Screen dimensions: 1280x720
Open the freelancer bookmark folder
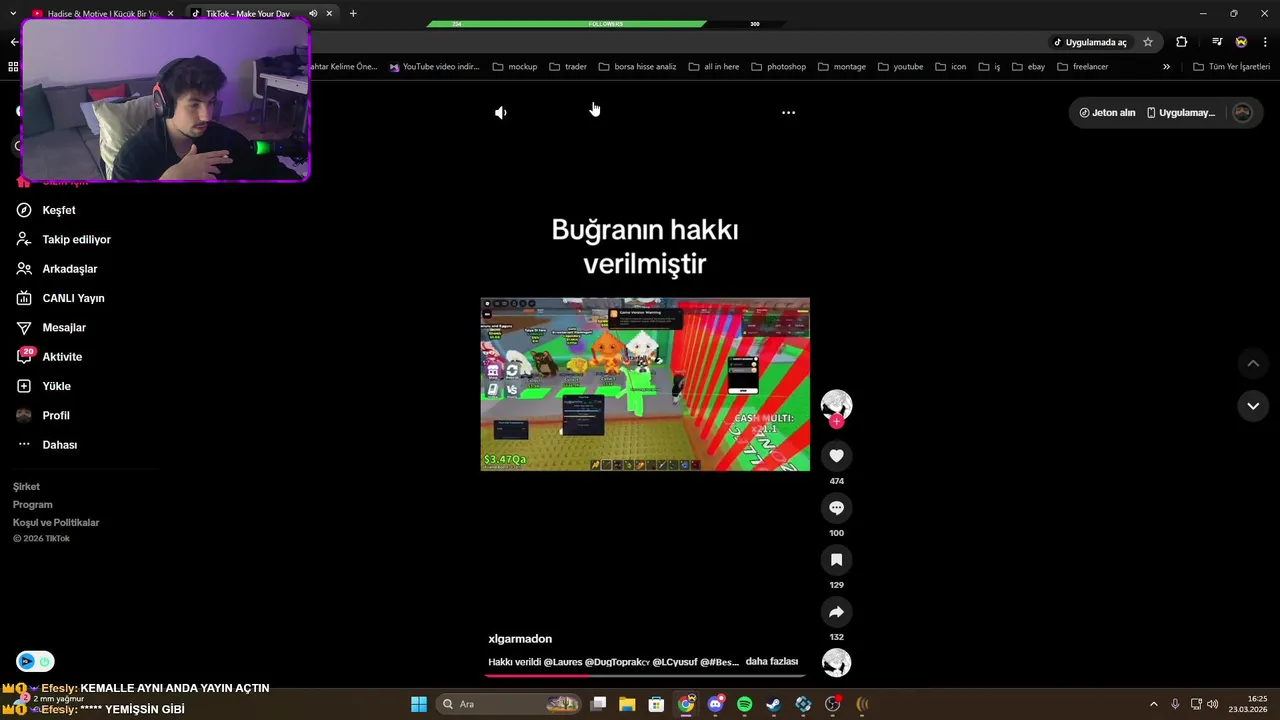[1083, 67]
